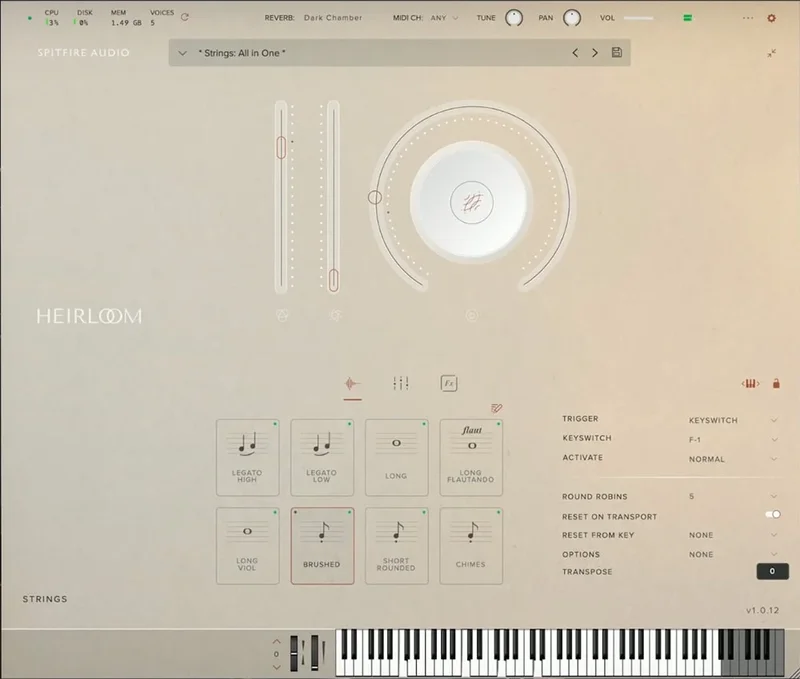Screen dimensions: 800x679
Task: Raise the keyboard octave with up arrow
Action: click(277, 642)
